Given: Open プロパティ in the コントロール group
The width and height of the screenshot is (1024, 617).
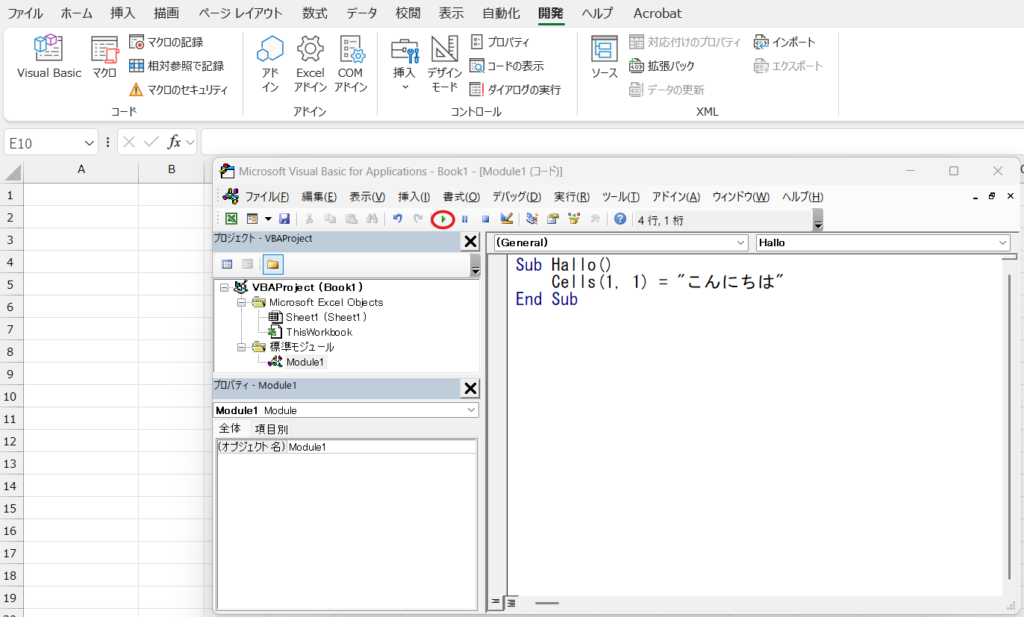Looking at the screenshot, I should coord(500,42).
